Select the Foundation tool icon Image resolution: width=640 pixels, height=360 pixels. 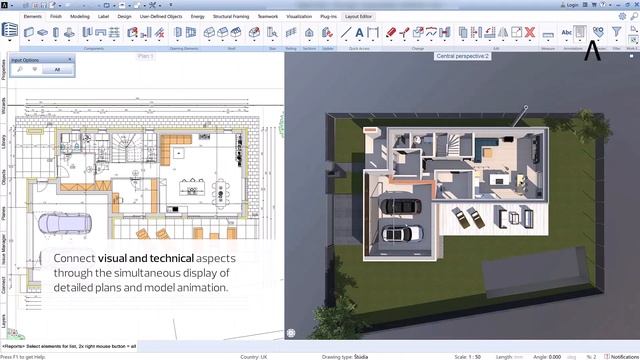click(69, 32)
